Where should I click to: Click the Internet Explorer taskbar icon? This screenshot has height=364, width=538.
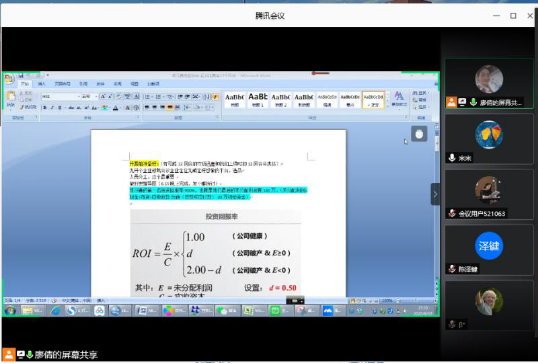(x=55, y=311)
